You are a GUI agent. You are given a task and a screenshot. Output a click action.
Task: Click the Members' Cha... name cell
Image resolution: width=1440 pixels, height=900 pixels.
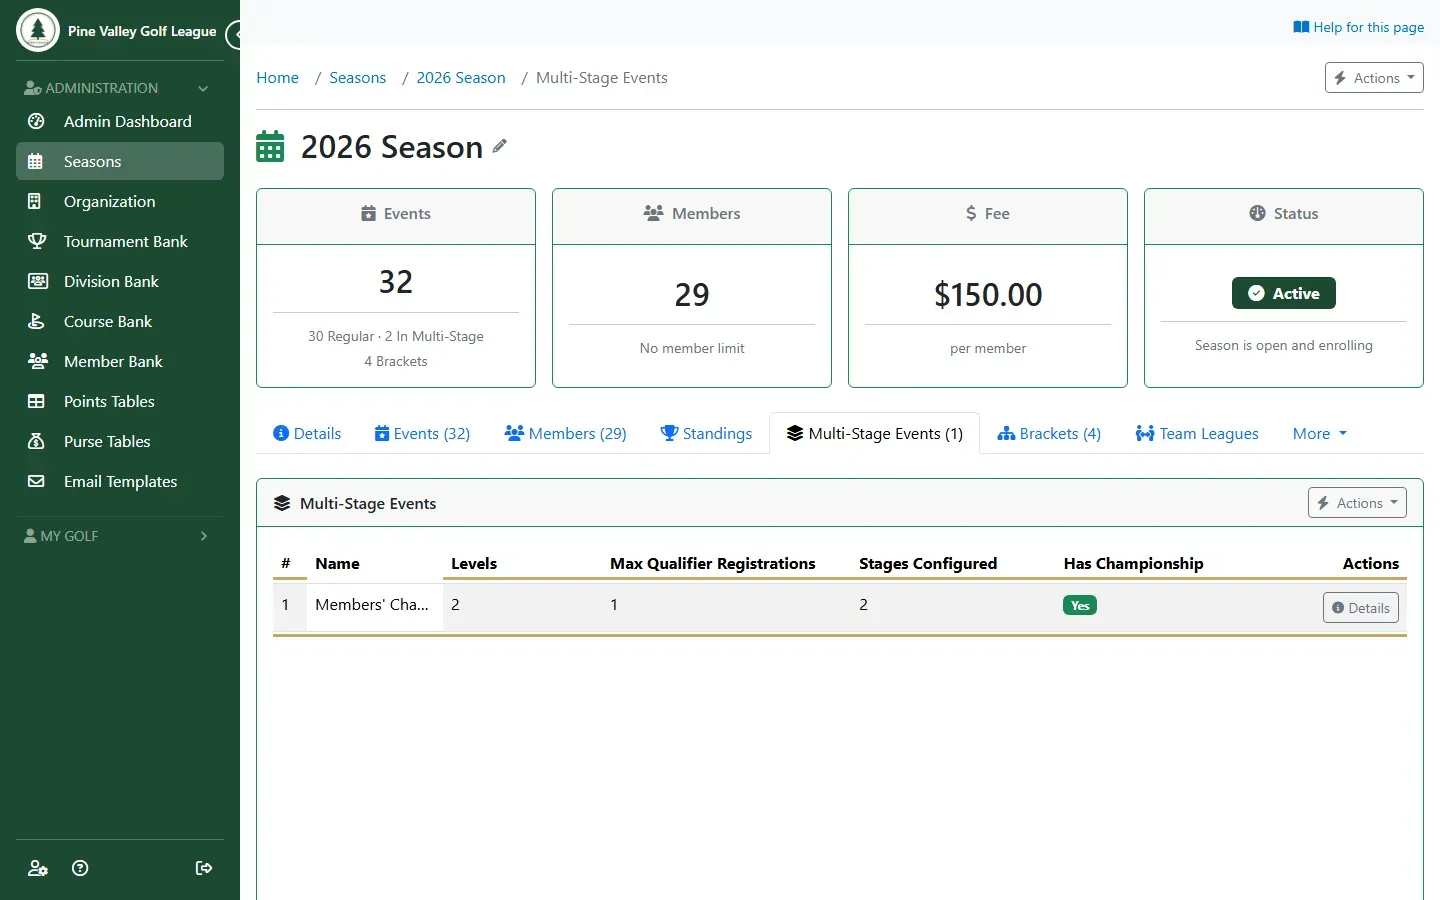point(374,605)
